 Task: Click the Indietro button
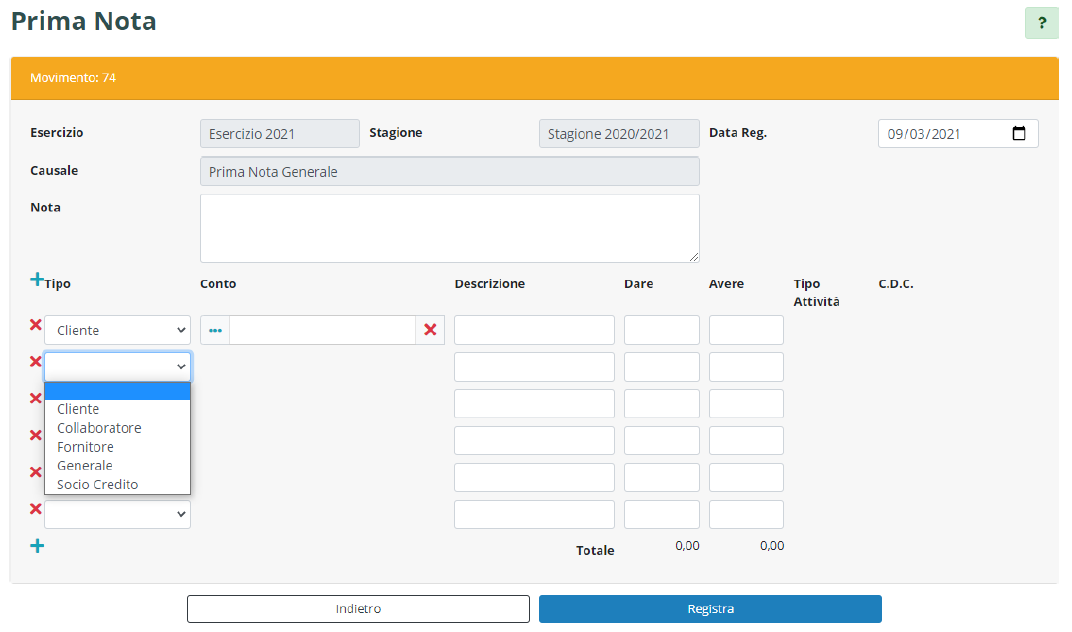tap(358, 609)
